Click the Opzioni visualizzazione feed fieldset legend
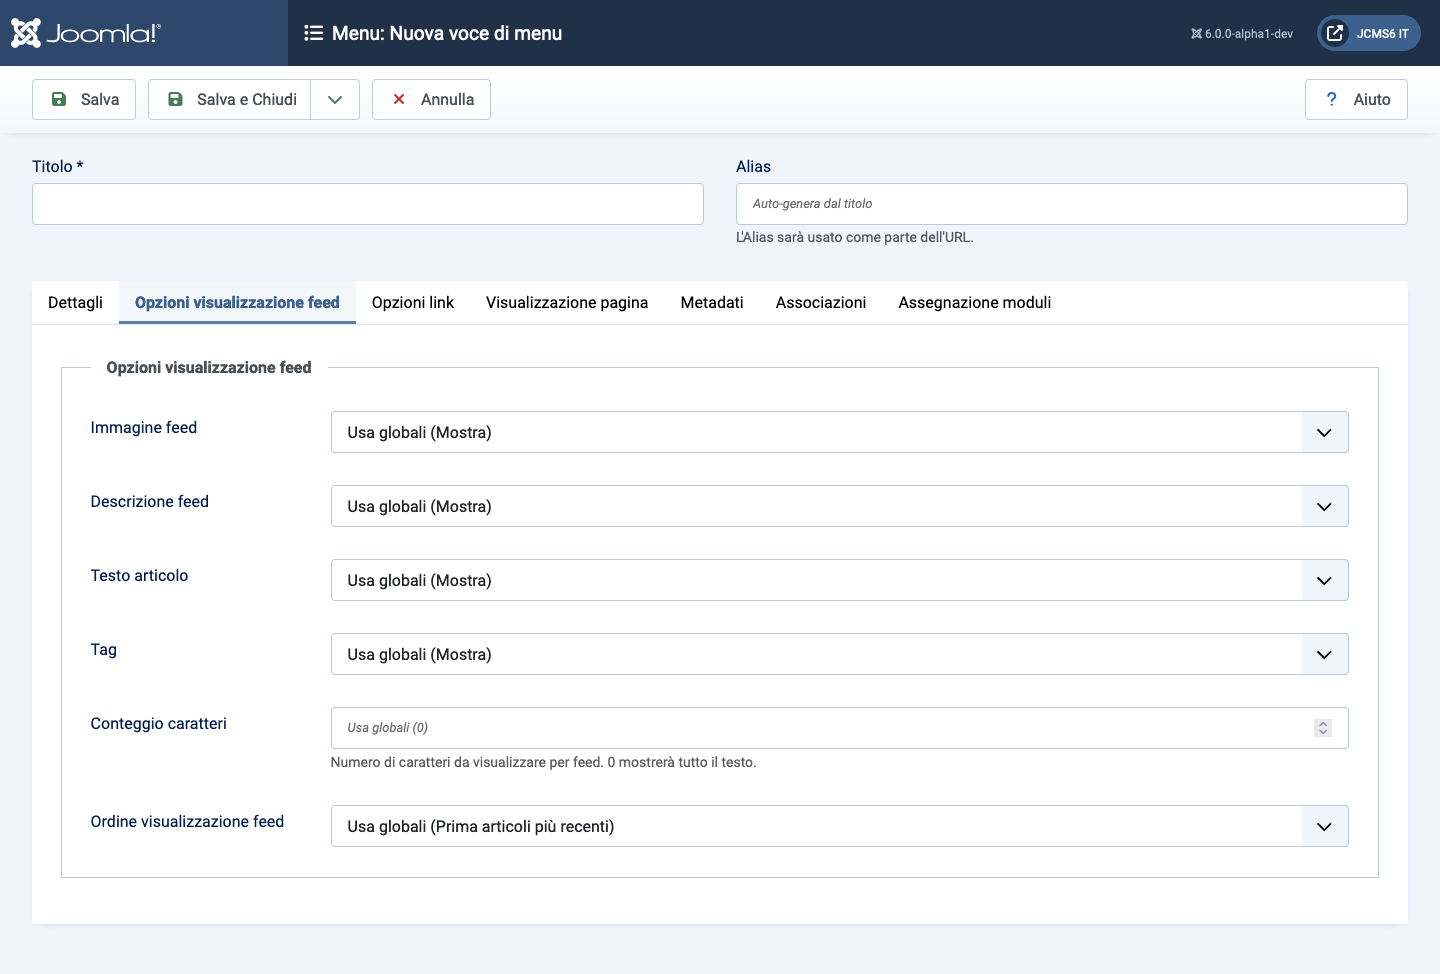 click(209, 367)
